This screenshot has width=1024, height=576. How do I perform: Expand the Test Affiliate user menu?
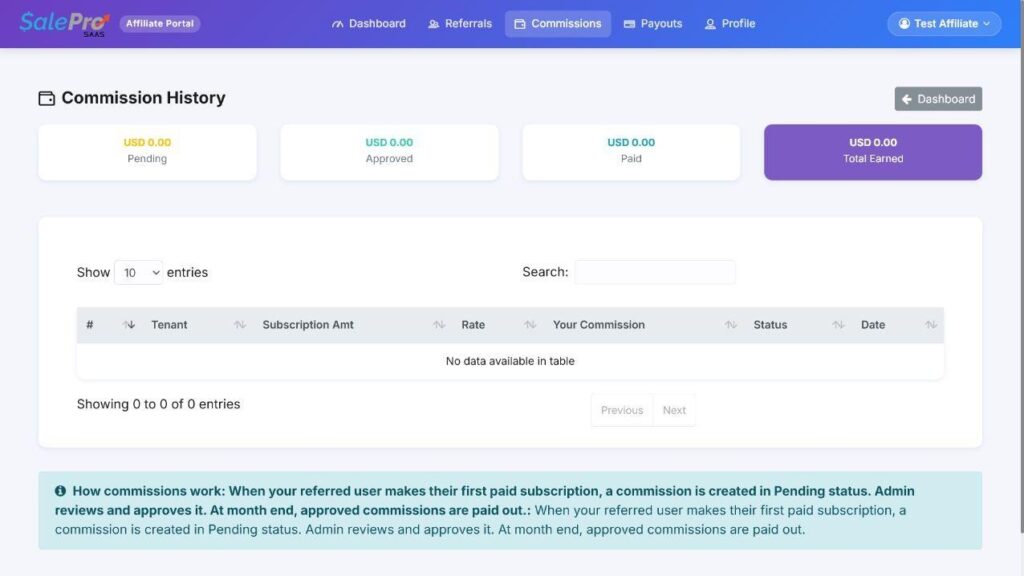[x=944, y=24]
